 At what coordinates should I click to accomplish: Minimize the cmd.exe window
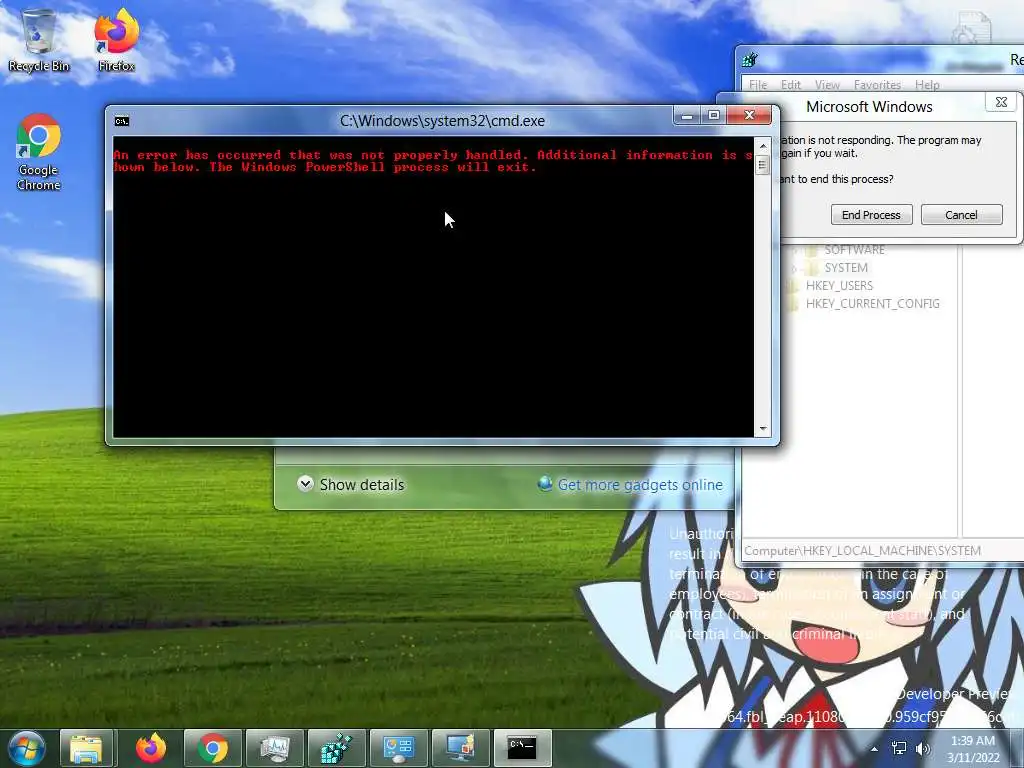pyautogui.click(x=687, y=116)
